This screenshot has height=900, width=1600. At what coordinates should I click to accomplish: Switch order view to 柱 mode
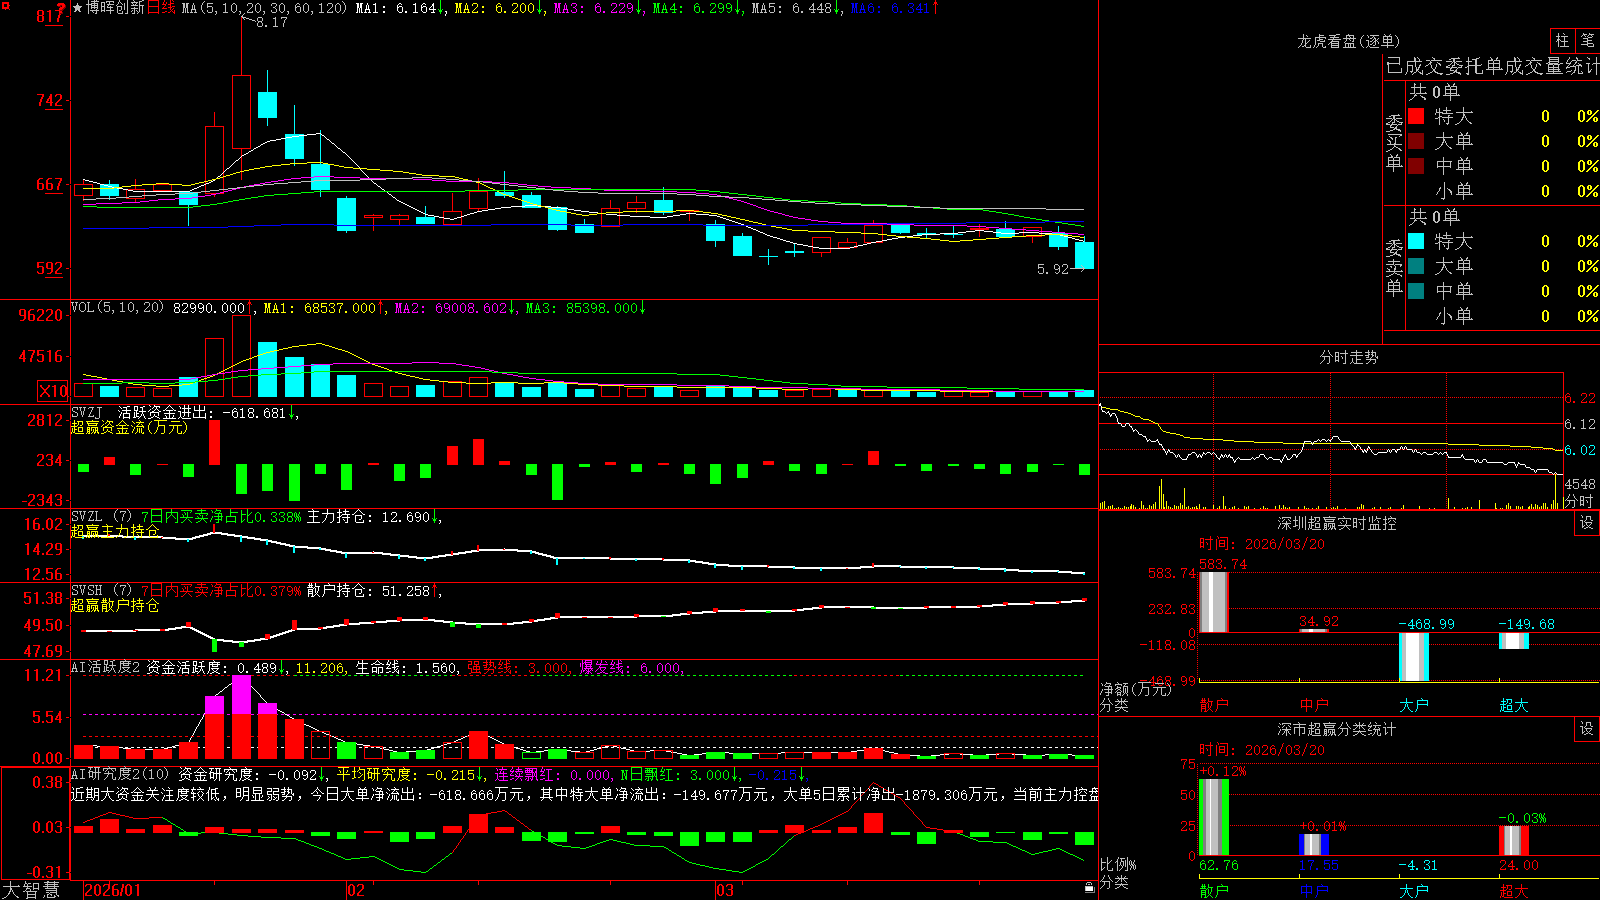(x=1562, y=40)
